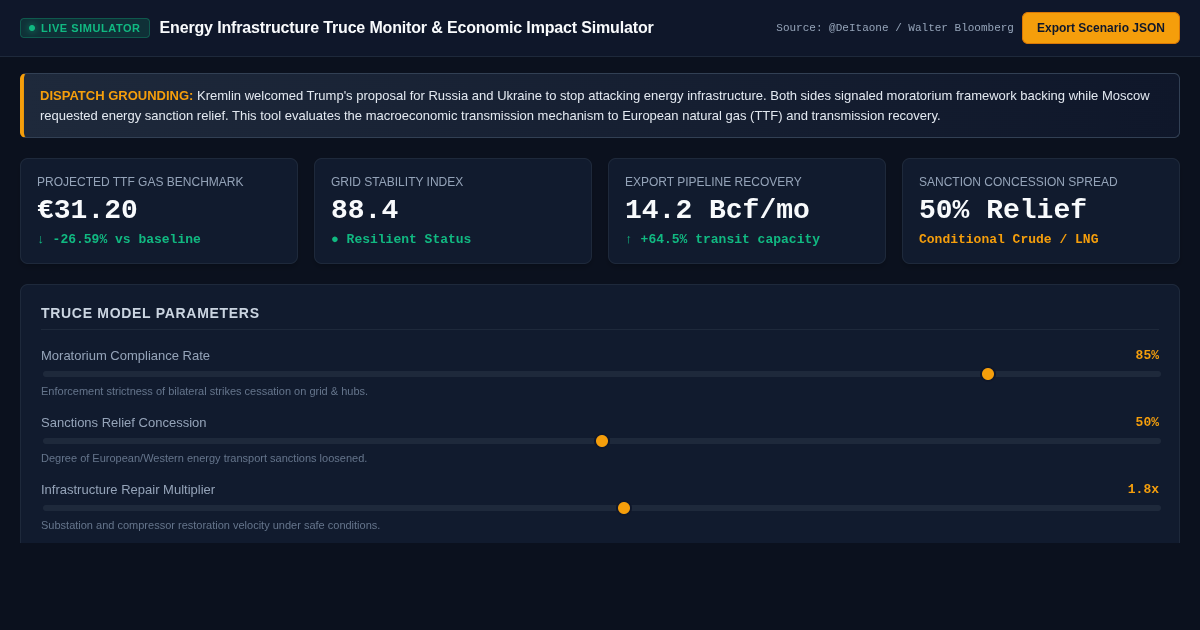
Task: Click the Source @DeItaone / Walter Bloomberg text
Action: (895, 28)
